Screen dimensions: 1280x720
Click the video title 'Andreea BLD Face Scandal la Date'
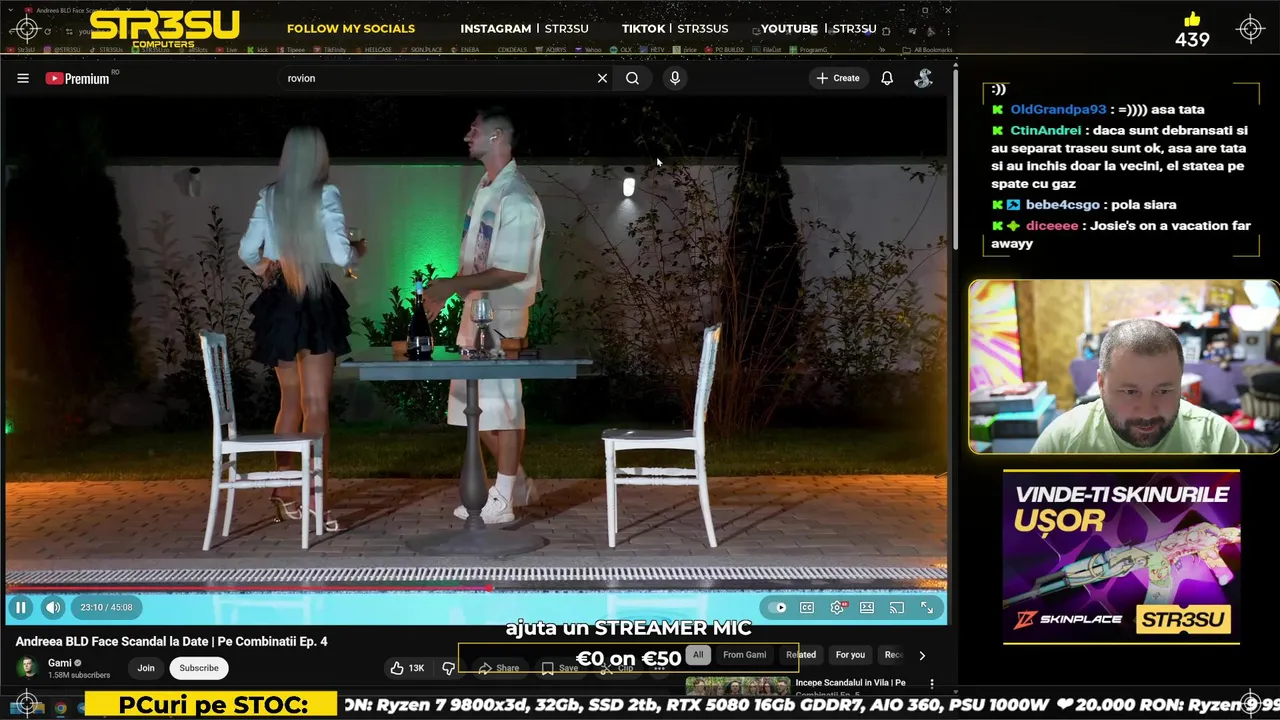[172, 641]
